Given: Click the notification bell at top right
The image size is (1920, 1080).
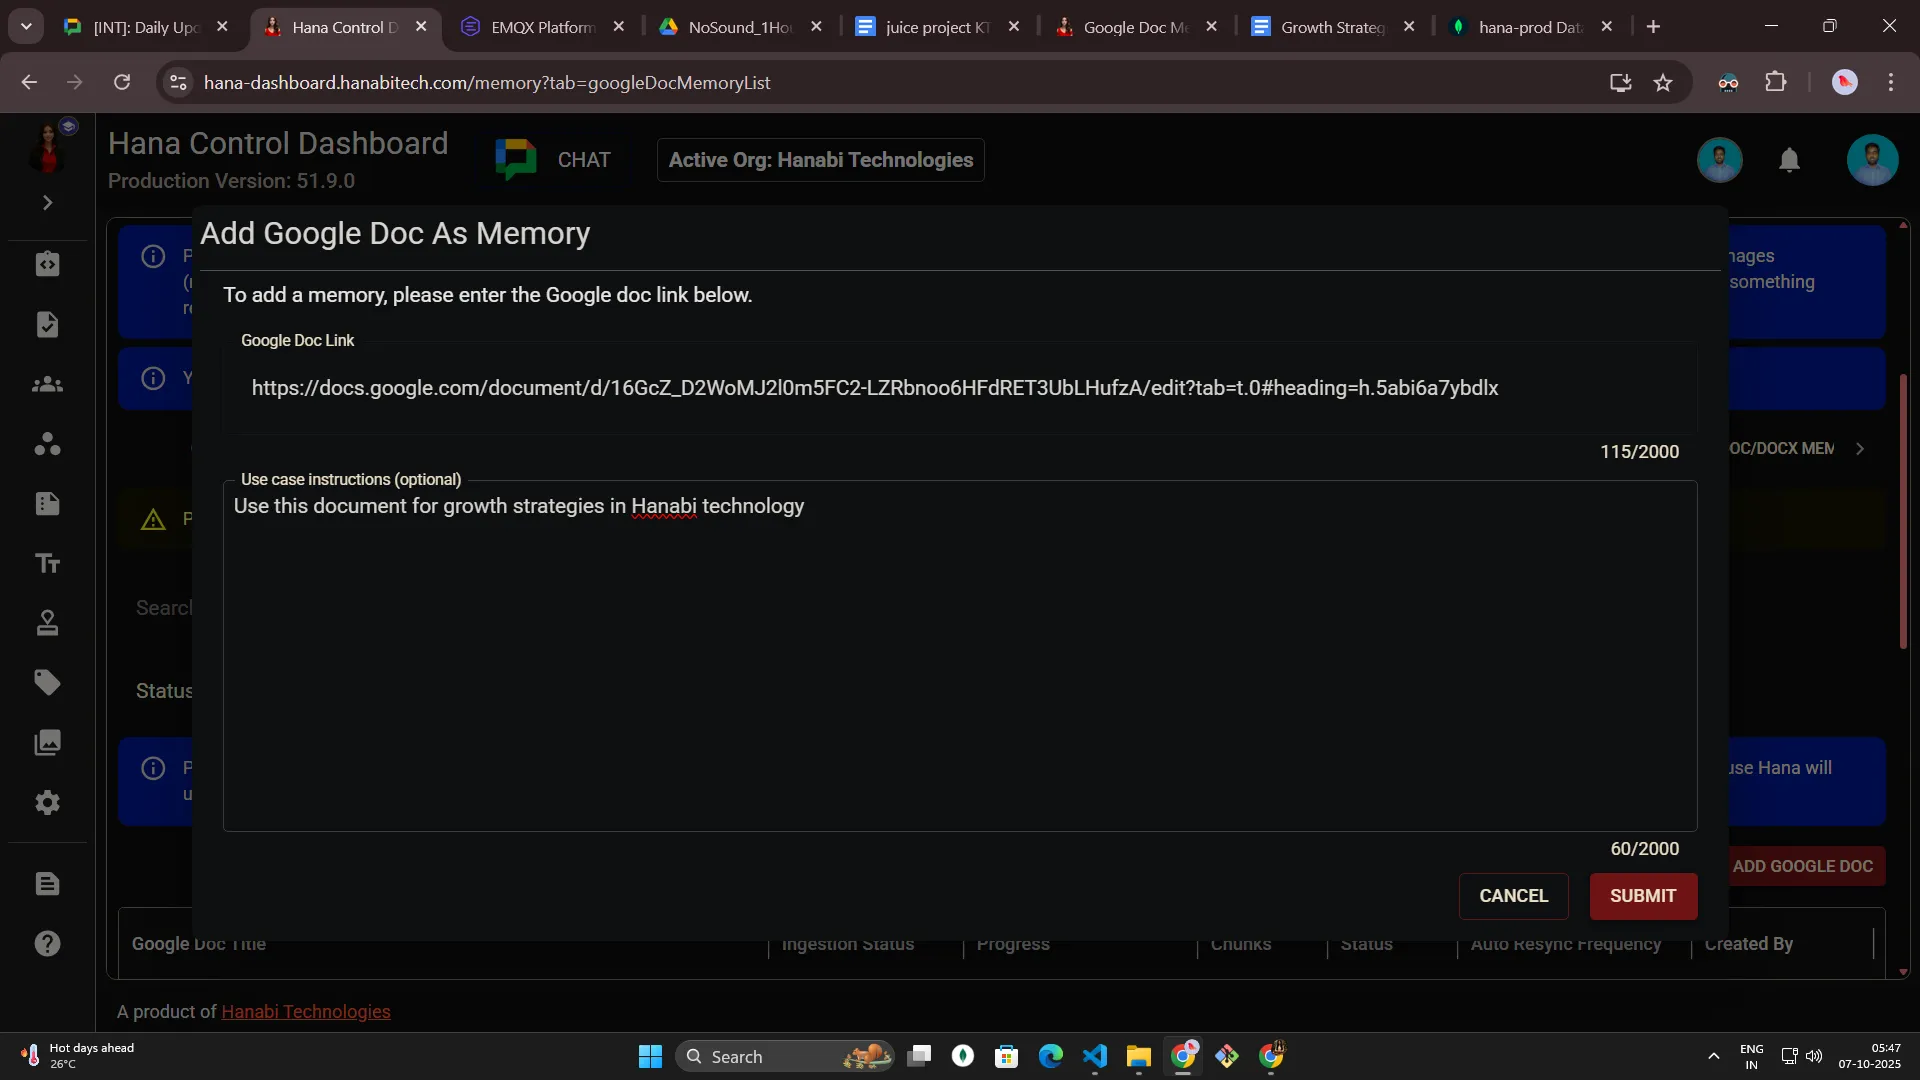Looking at the screenshot, I should pos(1790,160).
